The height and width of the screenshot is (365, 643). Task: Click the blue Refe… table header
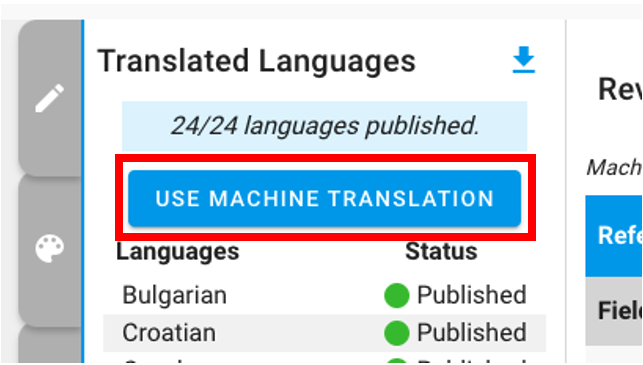click(x=614, y=236)
